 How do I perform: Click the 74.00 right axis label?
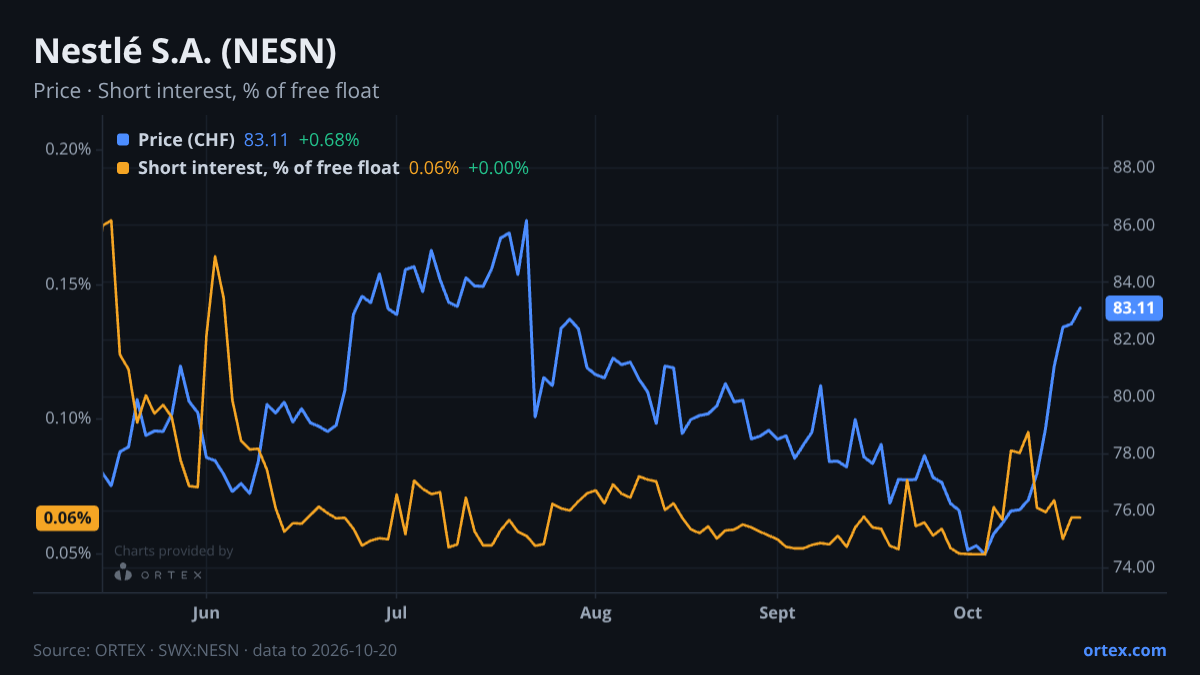tap(1134, 567)
